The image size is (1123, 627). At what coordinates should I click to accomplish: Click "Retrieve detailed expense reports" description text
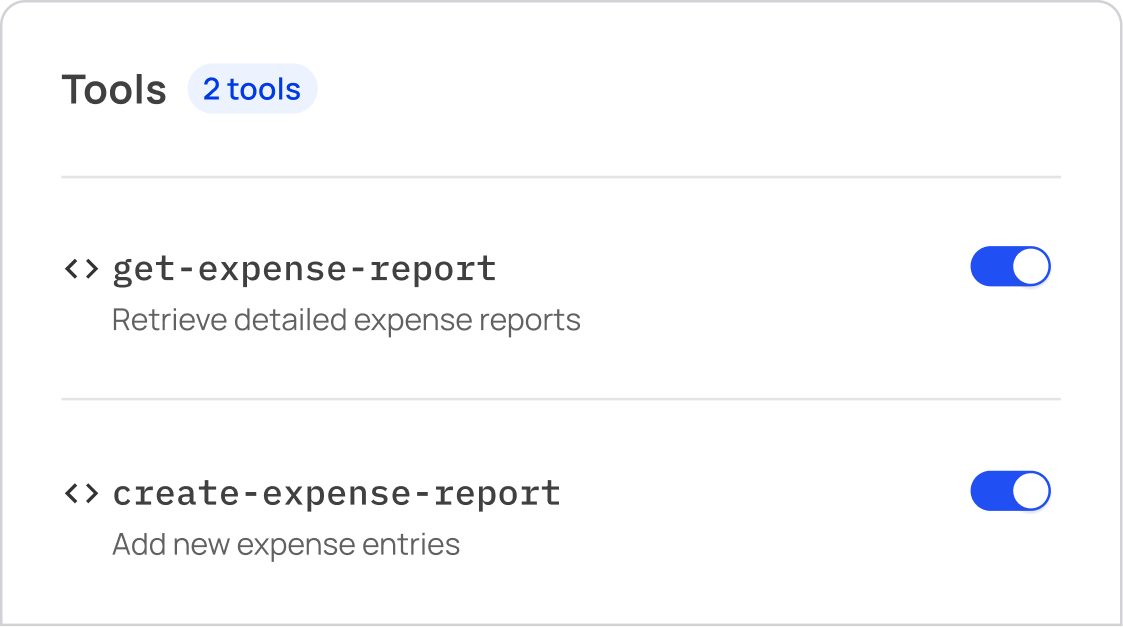[x=346, y=320]
